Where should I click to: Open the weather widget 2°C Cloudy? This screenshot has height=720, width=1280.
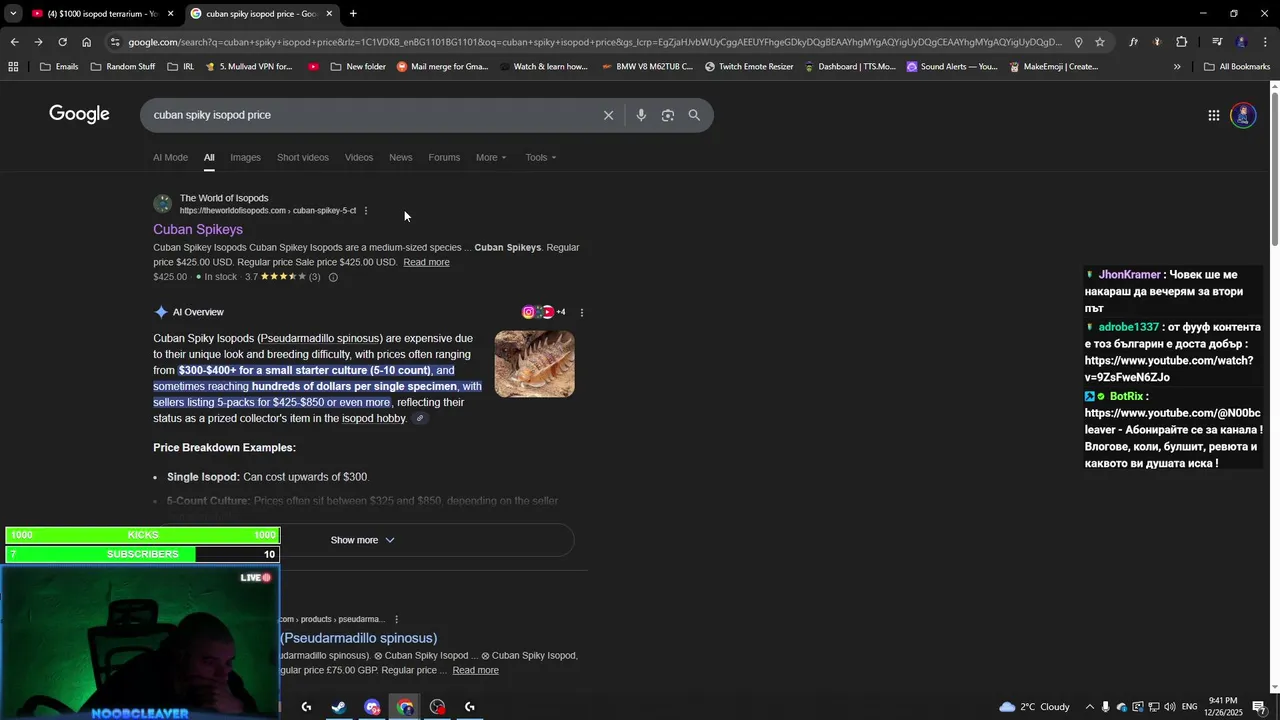click(x=1034, y=707)
